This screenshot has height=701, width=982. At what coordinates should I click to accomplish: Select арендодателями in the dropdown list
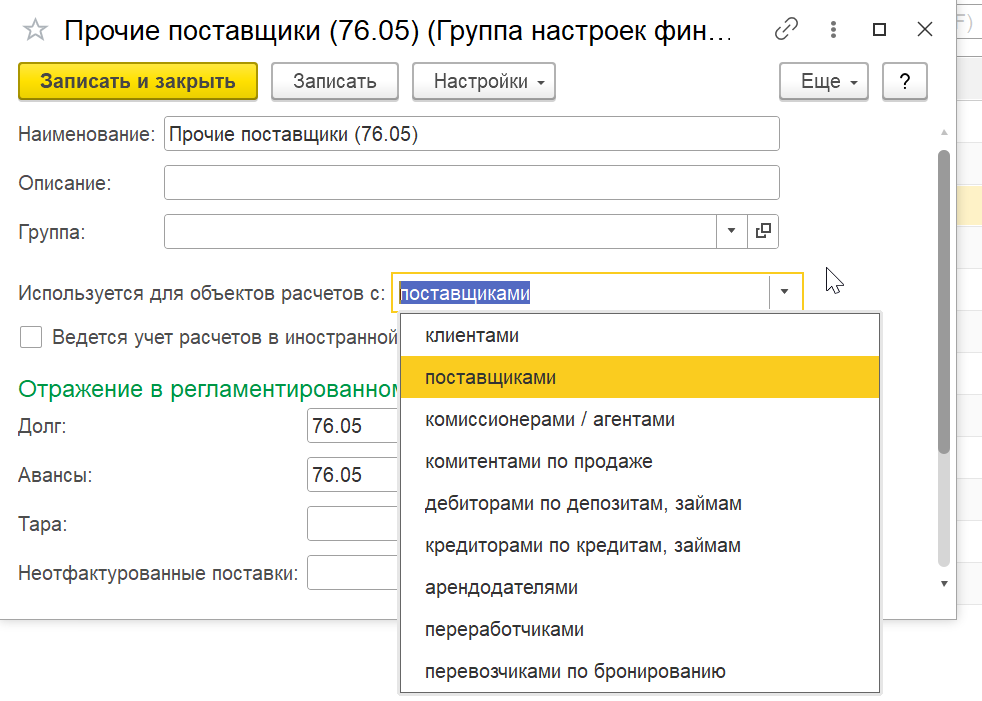click(640, 587)
